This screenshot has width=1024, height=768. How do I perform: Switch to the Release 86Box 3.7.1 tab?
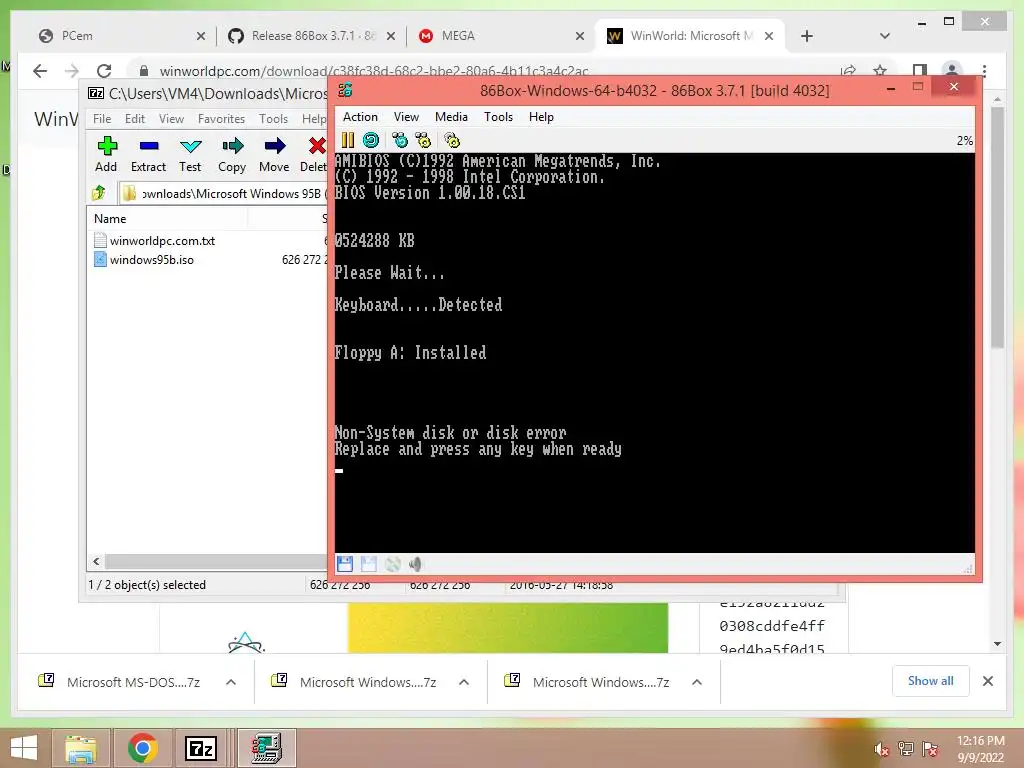312,36
